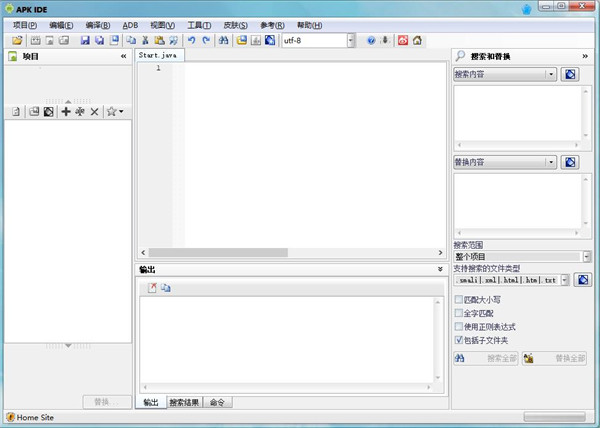The image size is (600, 428).
Task: Click the 替换全部 button
Action: [554, 358]
